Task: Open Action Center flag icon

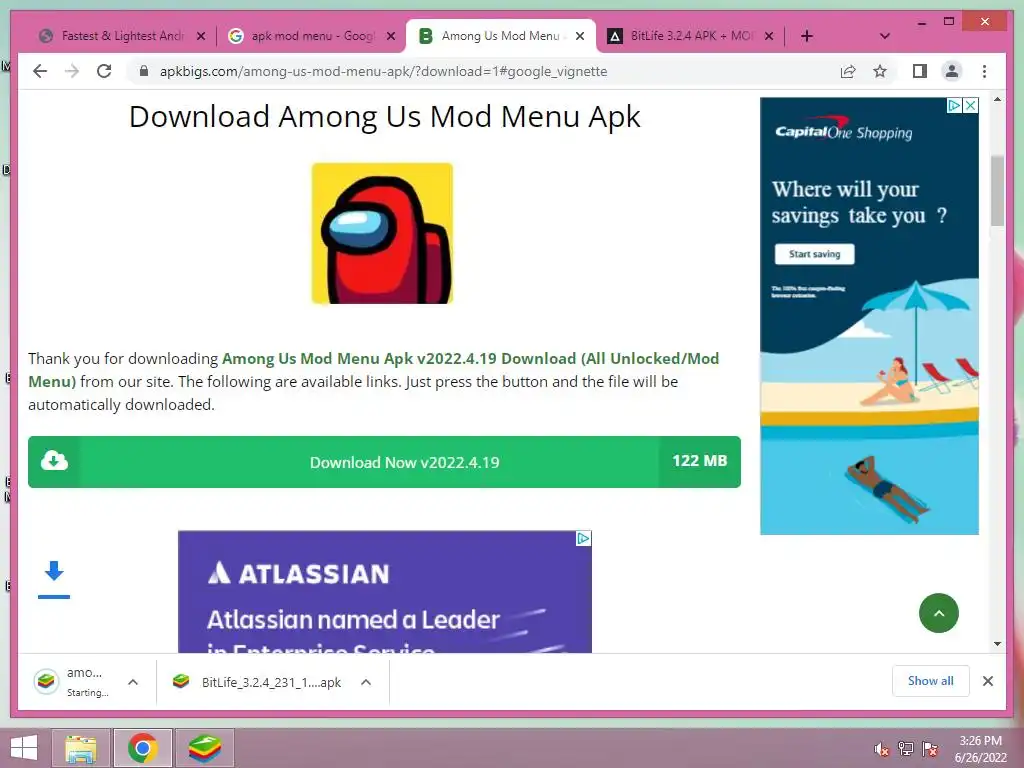Action: (930, 748)
